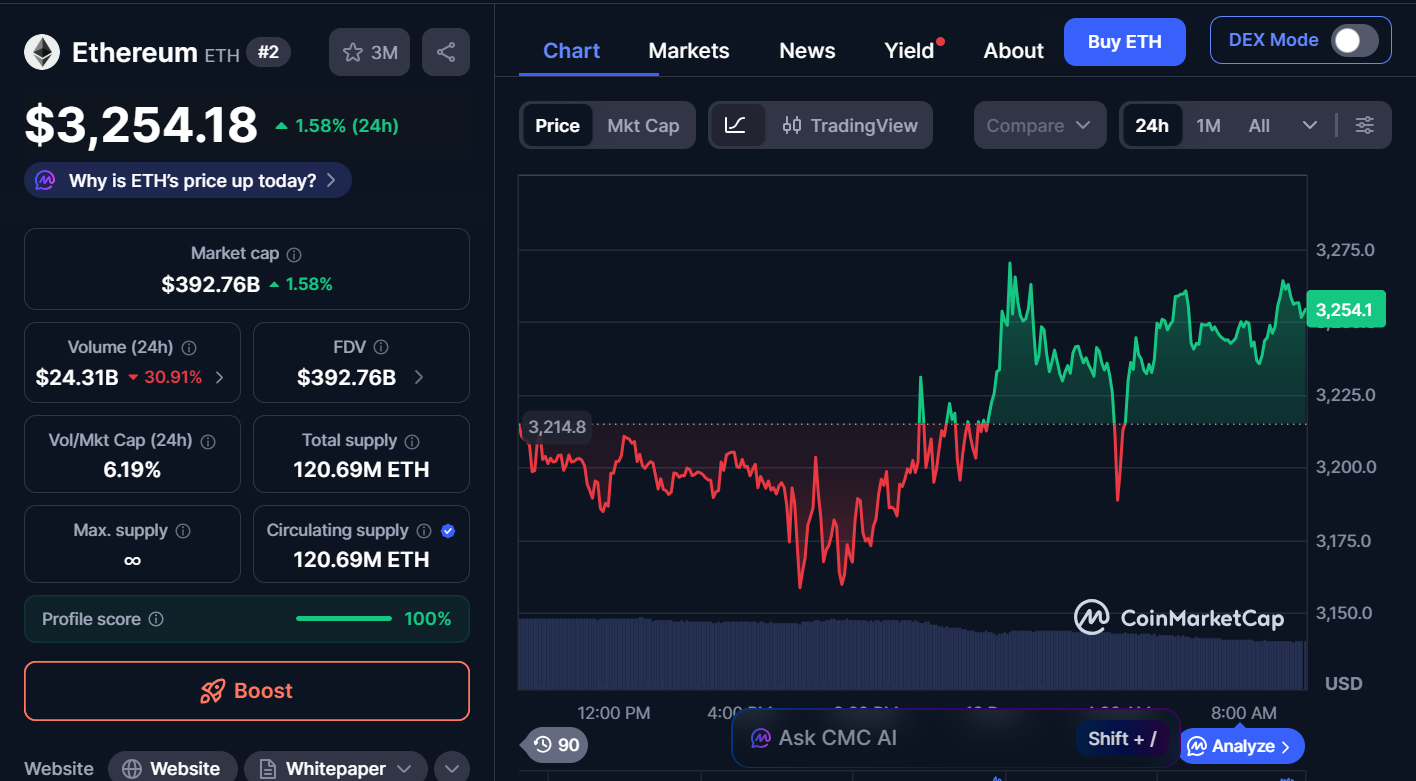Click the Buy ETH button
The height and width of the screenshot is (781, 1416).
1124,42
